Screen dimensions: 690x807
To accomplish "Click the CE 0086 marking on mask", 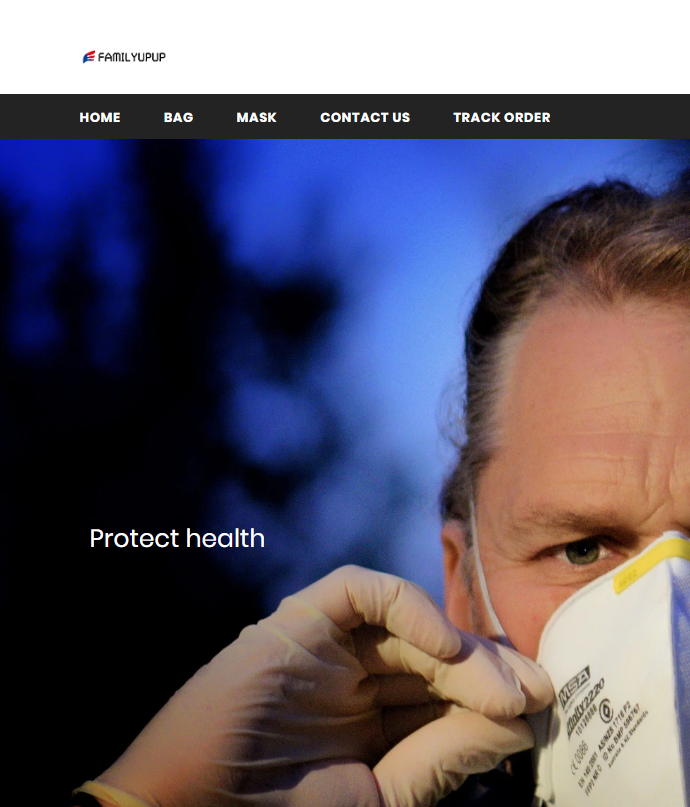I will (579, 756).
